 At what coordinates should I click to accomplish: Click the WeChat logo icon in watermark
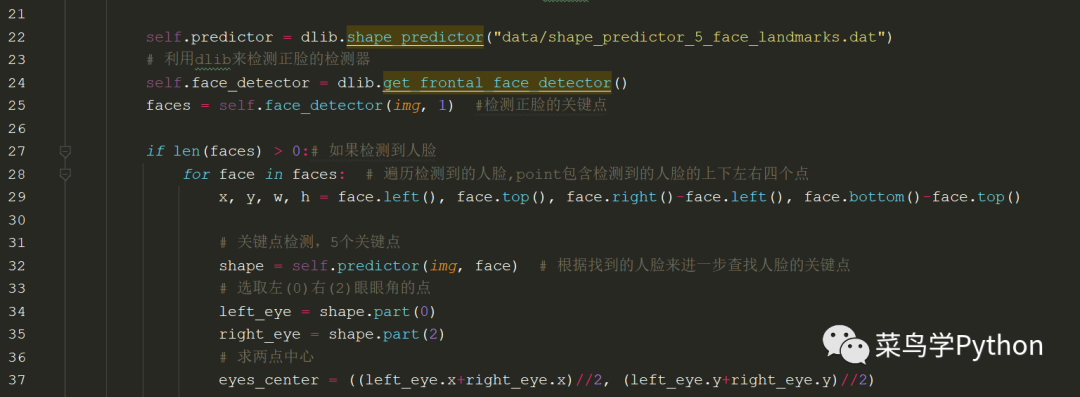[x=844, y=344]
